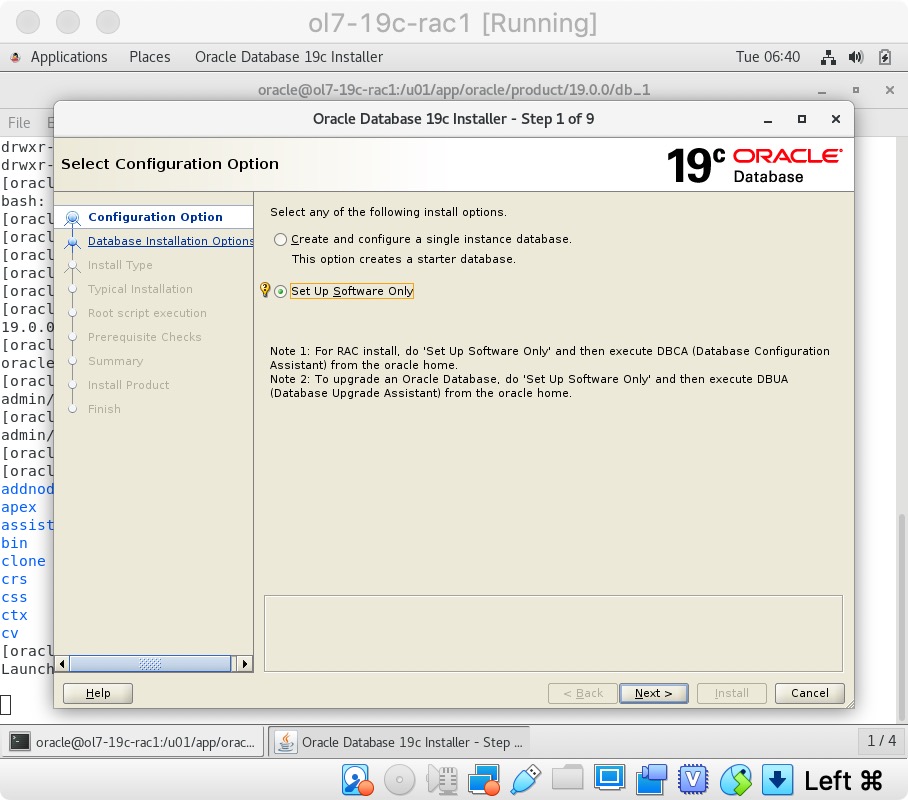
Task: Click the terminal window vertical scrollbar
Action: (902, 617)
